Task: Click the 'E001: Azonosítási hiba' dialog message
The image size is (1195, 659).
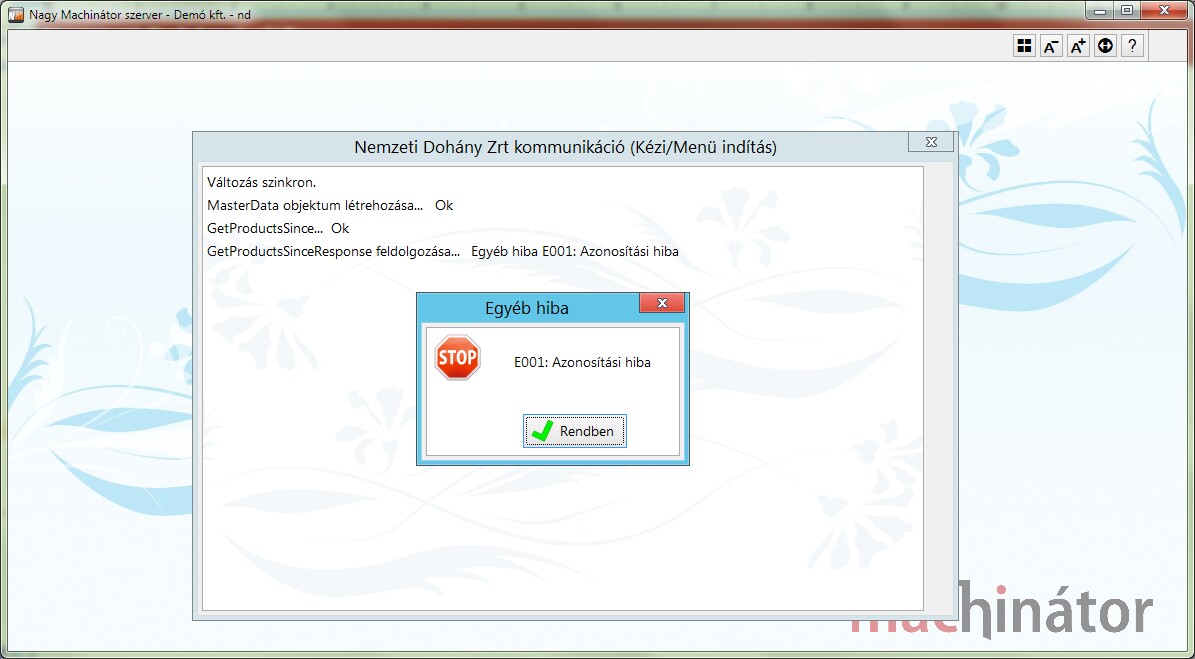Action: coord(582,363)
